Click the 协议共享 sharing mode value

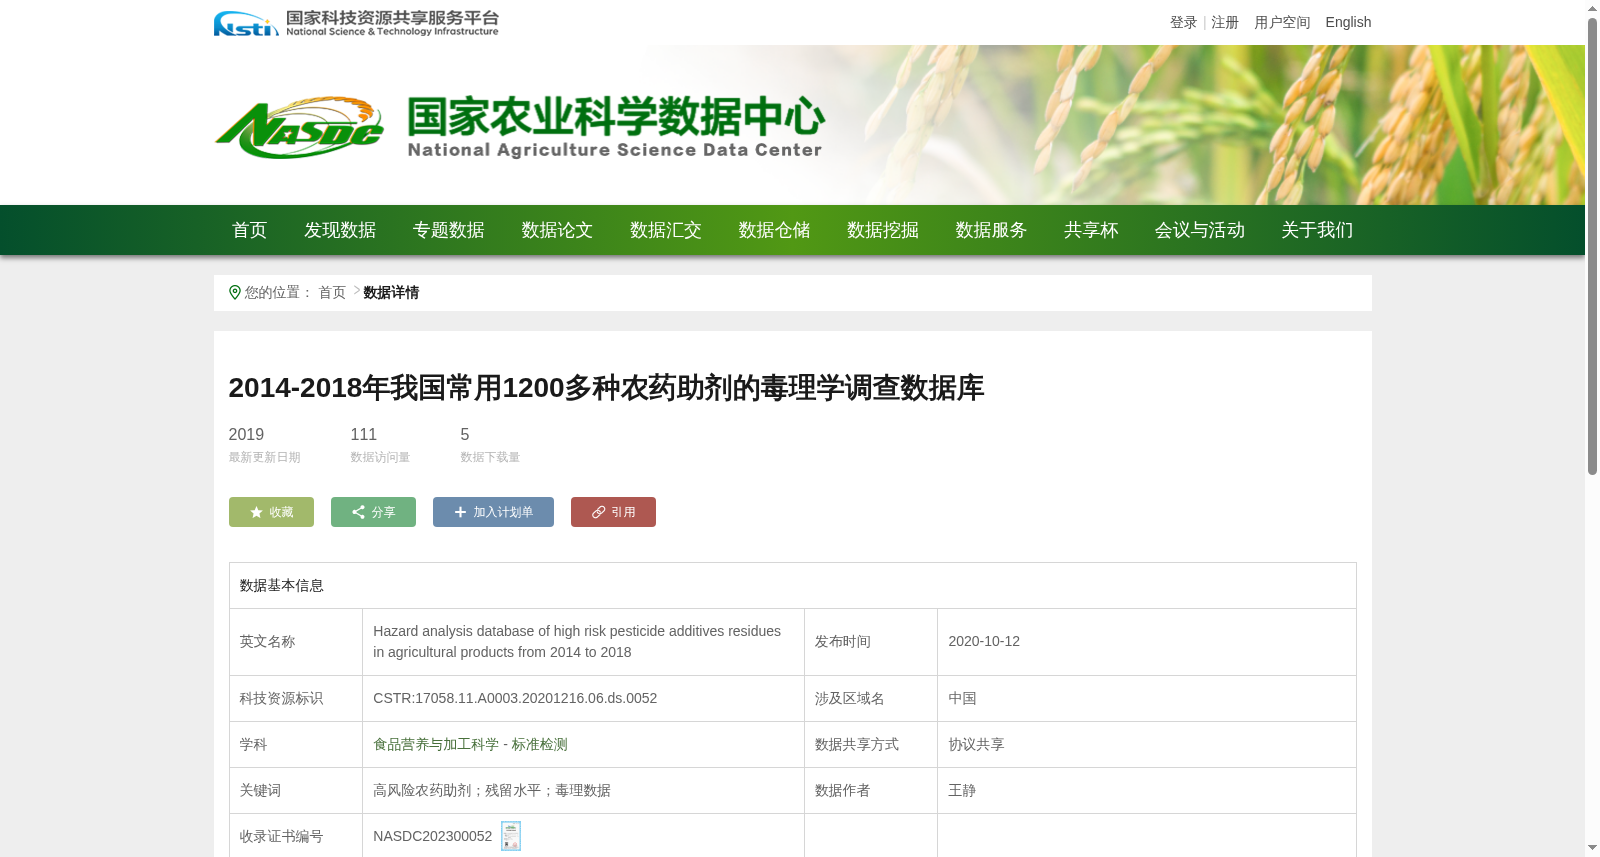pyautogui.click(x=976, y=744)
